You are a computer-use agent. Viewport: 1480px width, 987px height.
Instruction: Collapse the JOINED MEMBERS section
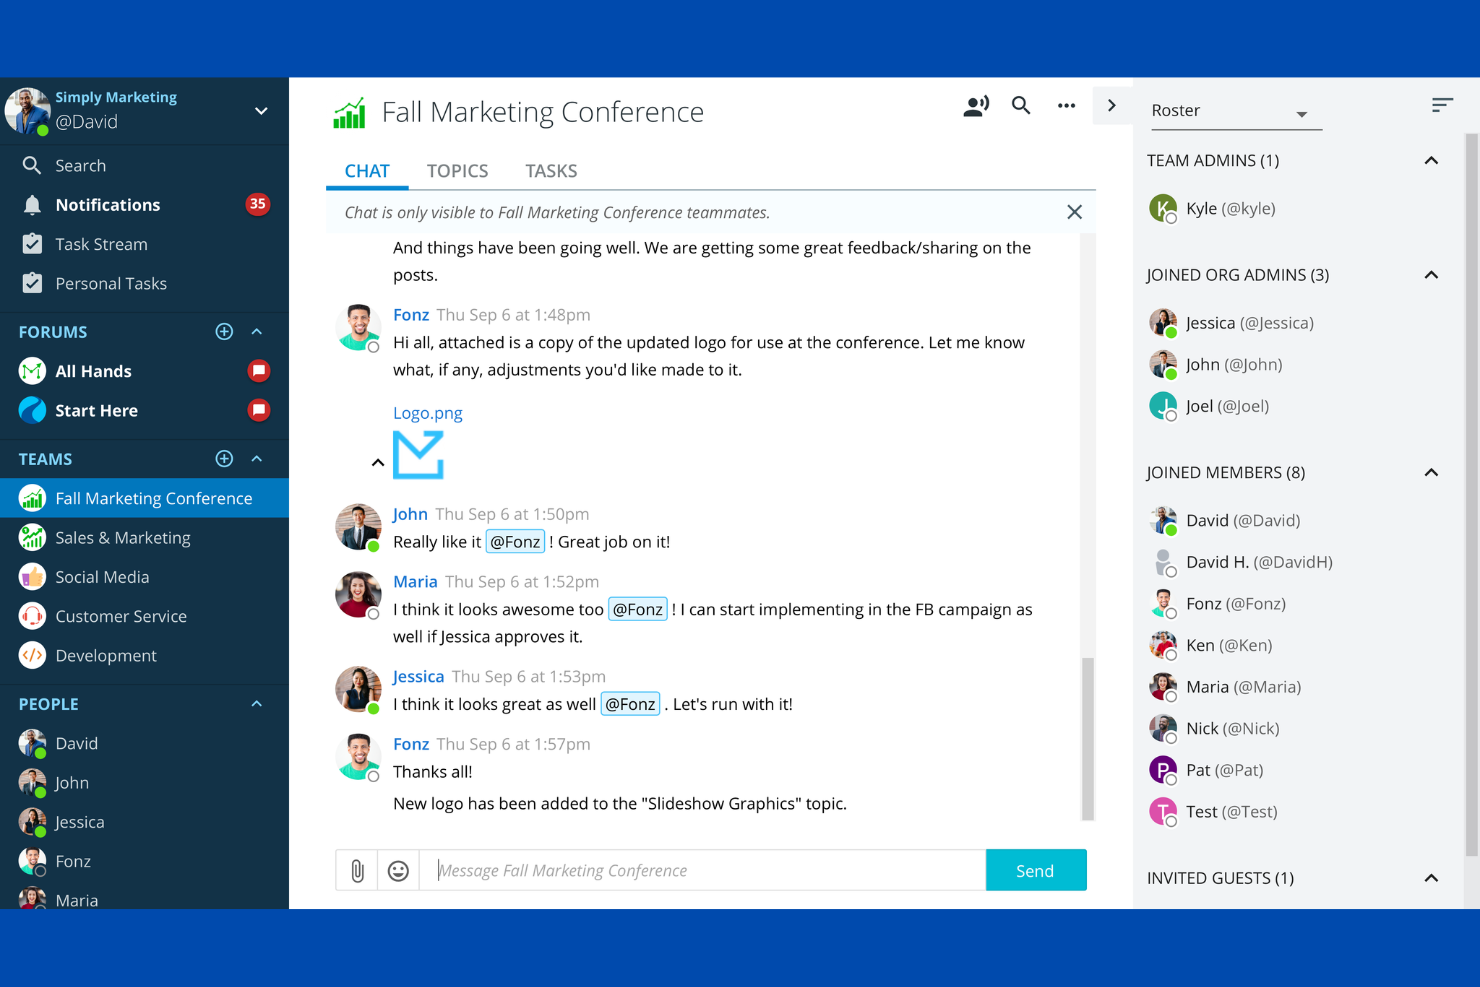tap(1431, 472)
